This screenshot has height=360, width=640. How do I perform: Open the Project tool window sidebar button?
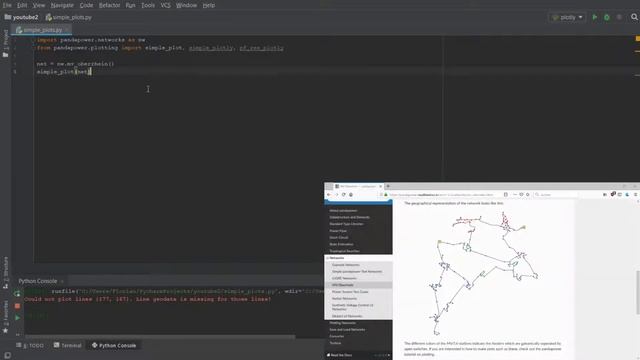5,43
